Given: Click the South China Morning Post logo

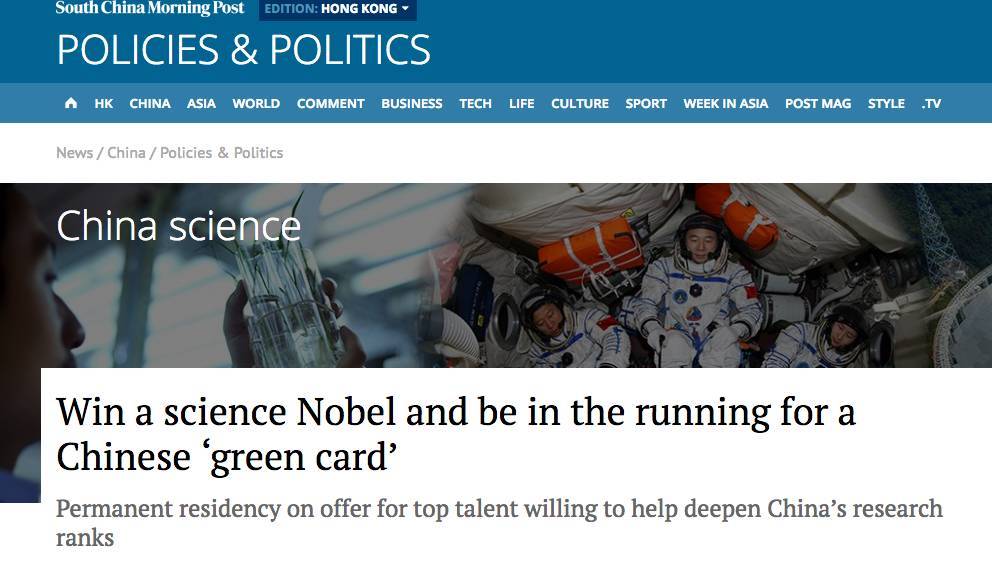Looking at the screenshot, I should [150, 8].
